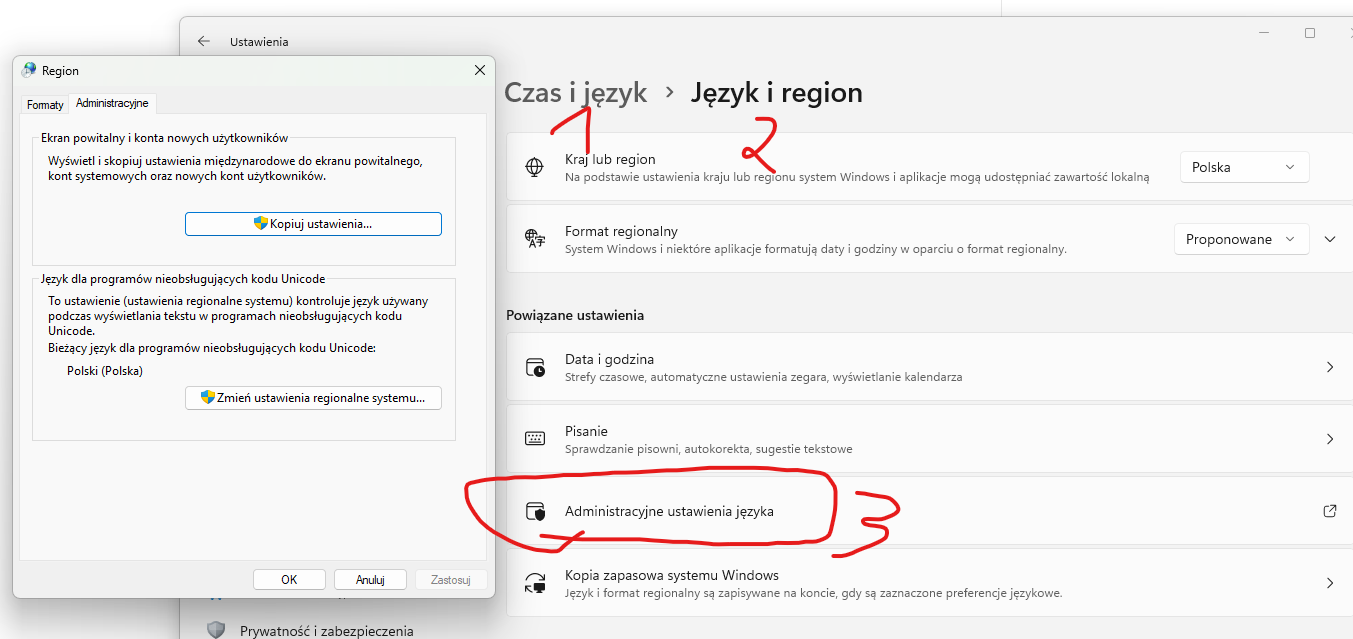Click the Kopia zapasowa systemu Windows sync icon
This screenshot has height=639, width=1353.
pos(535,583)
